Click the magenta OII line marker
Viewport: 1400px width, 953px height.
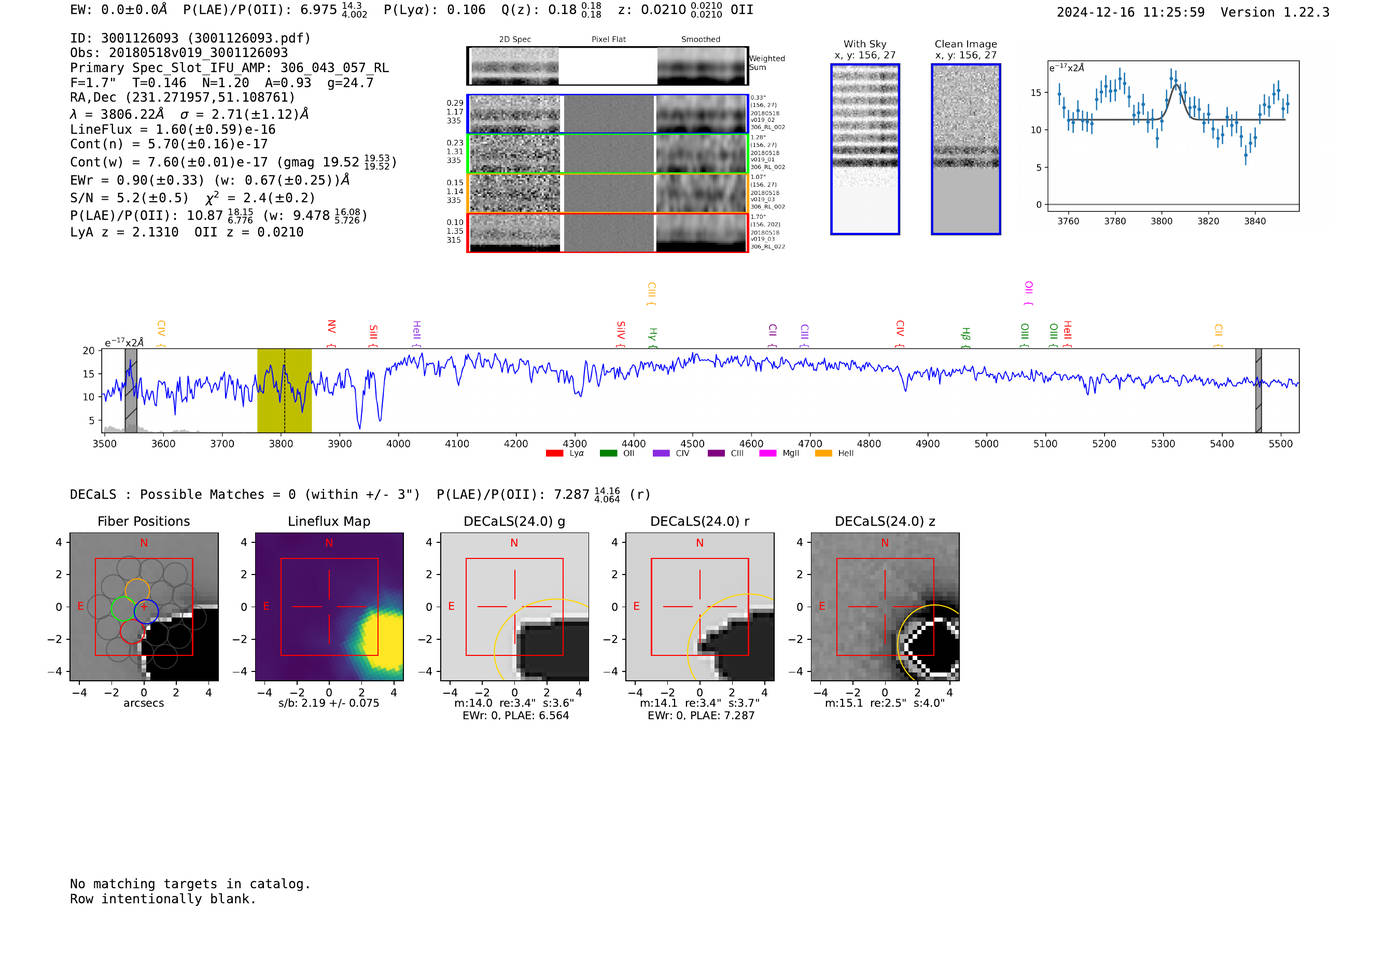[x=1028, y=293]
